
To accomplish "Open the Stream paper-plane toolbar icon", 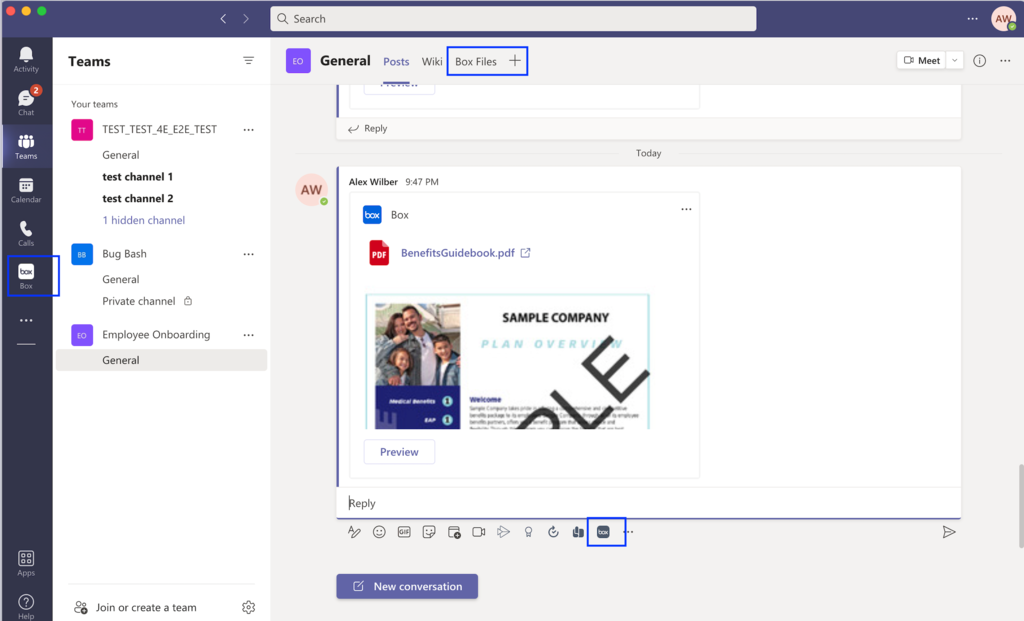I will click(504, 532).
